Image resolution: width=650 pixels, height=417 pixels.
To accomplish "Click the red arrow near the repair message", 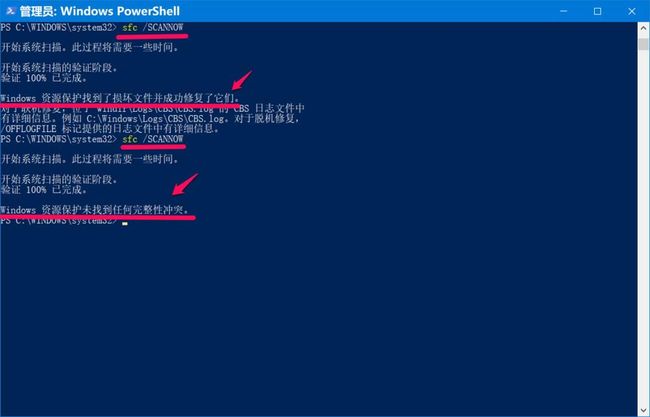I will [x=242, y=80].
